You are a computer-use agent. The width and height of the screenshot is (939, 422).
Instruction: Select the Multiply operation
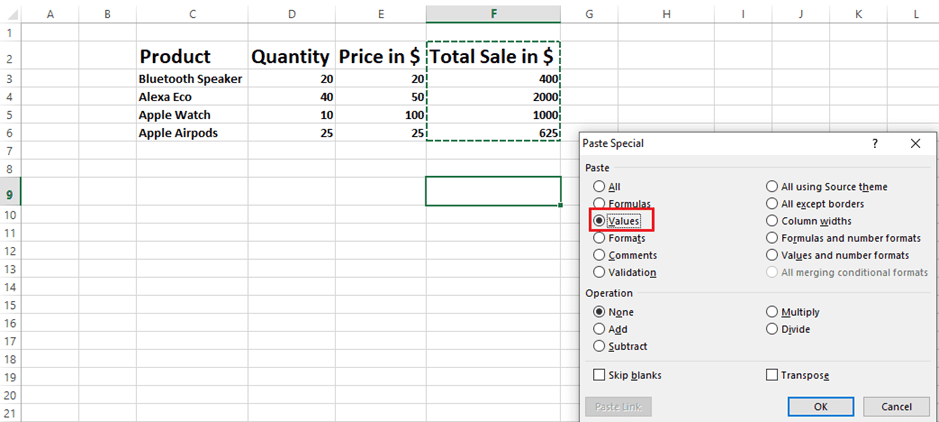tap(772, 312)
